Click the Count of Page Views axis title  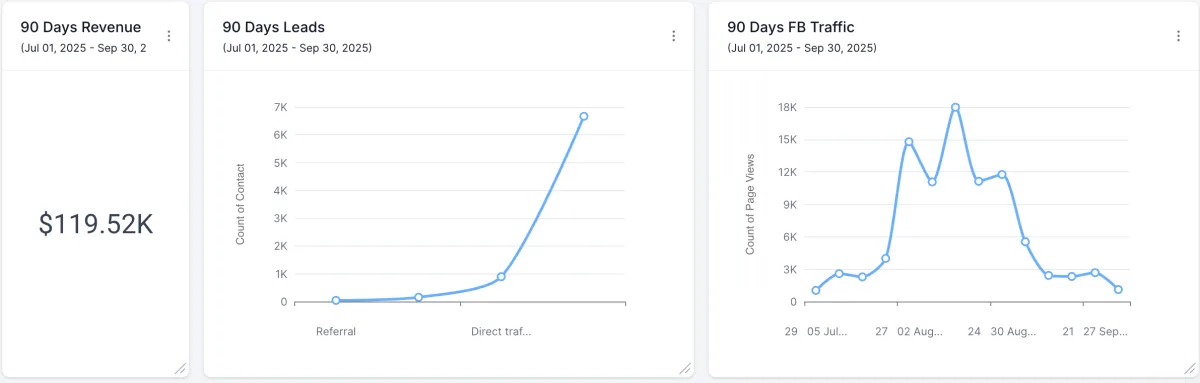(x=750, y=204)
